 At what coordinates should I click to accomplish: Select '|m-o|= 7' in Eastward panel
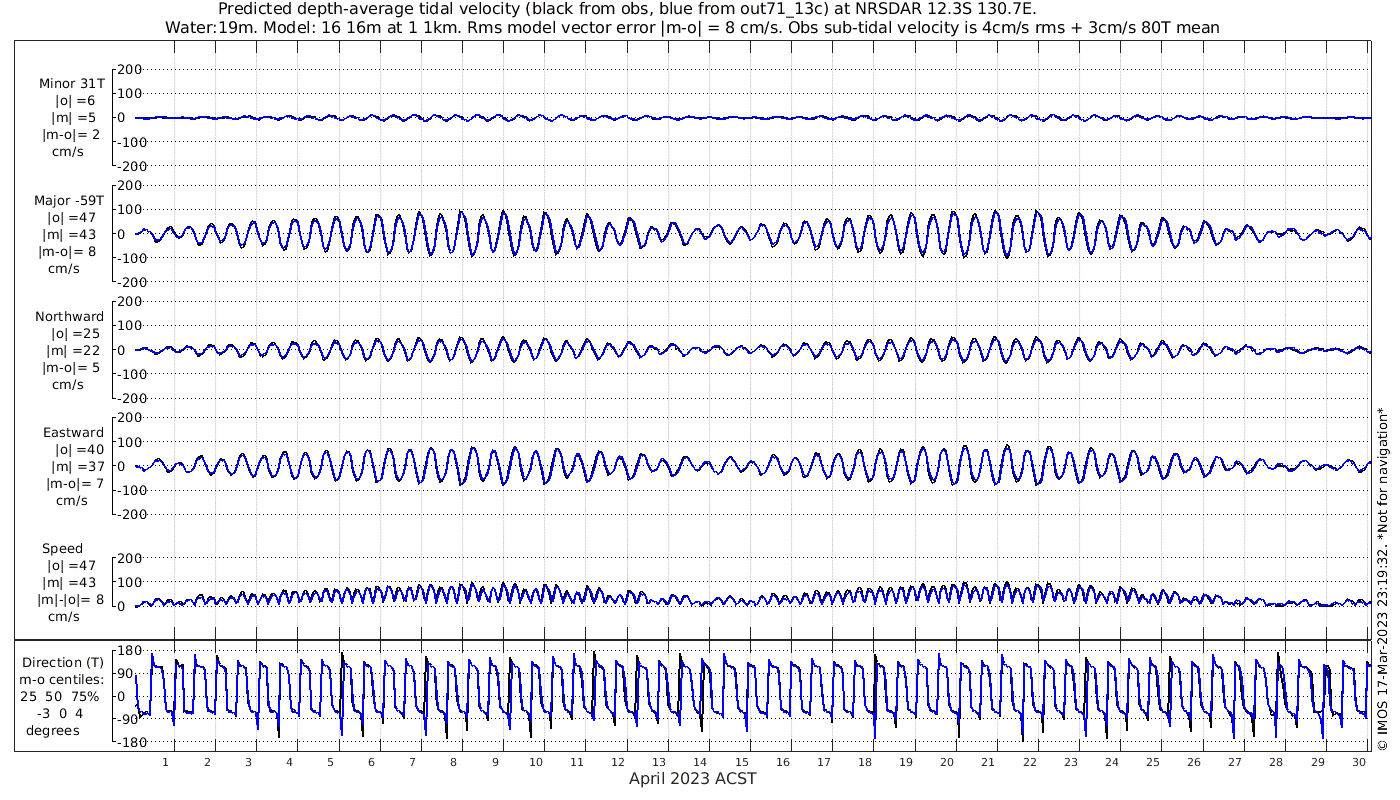click(73, 483)
